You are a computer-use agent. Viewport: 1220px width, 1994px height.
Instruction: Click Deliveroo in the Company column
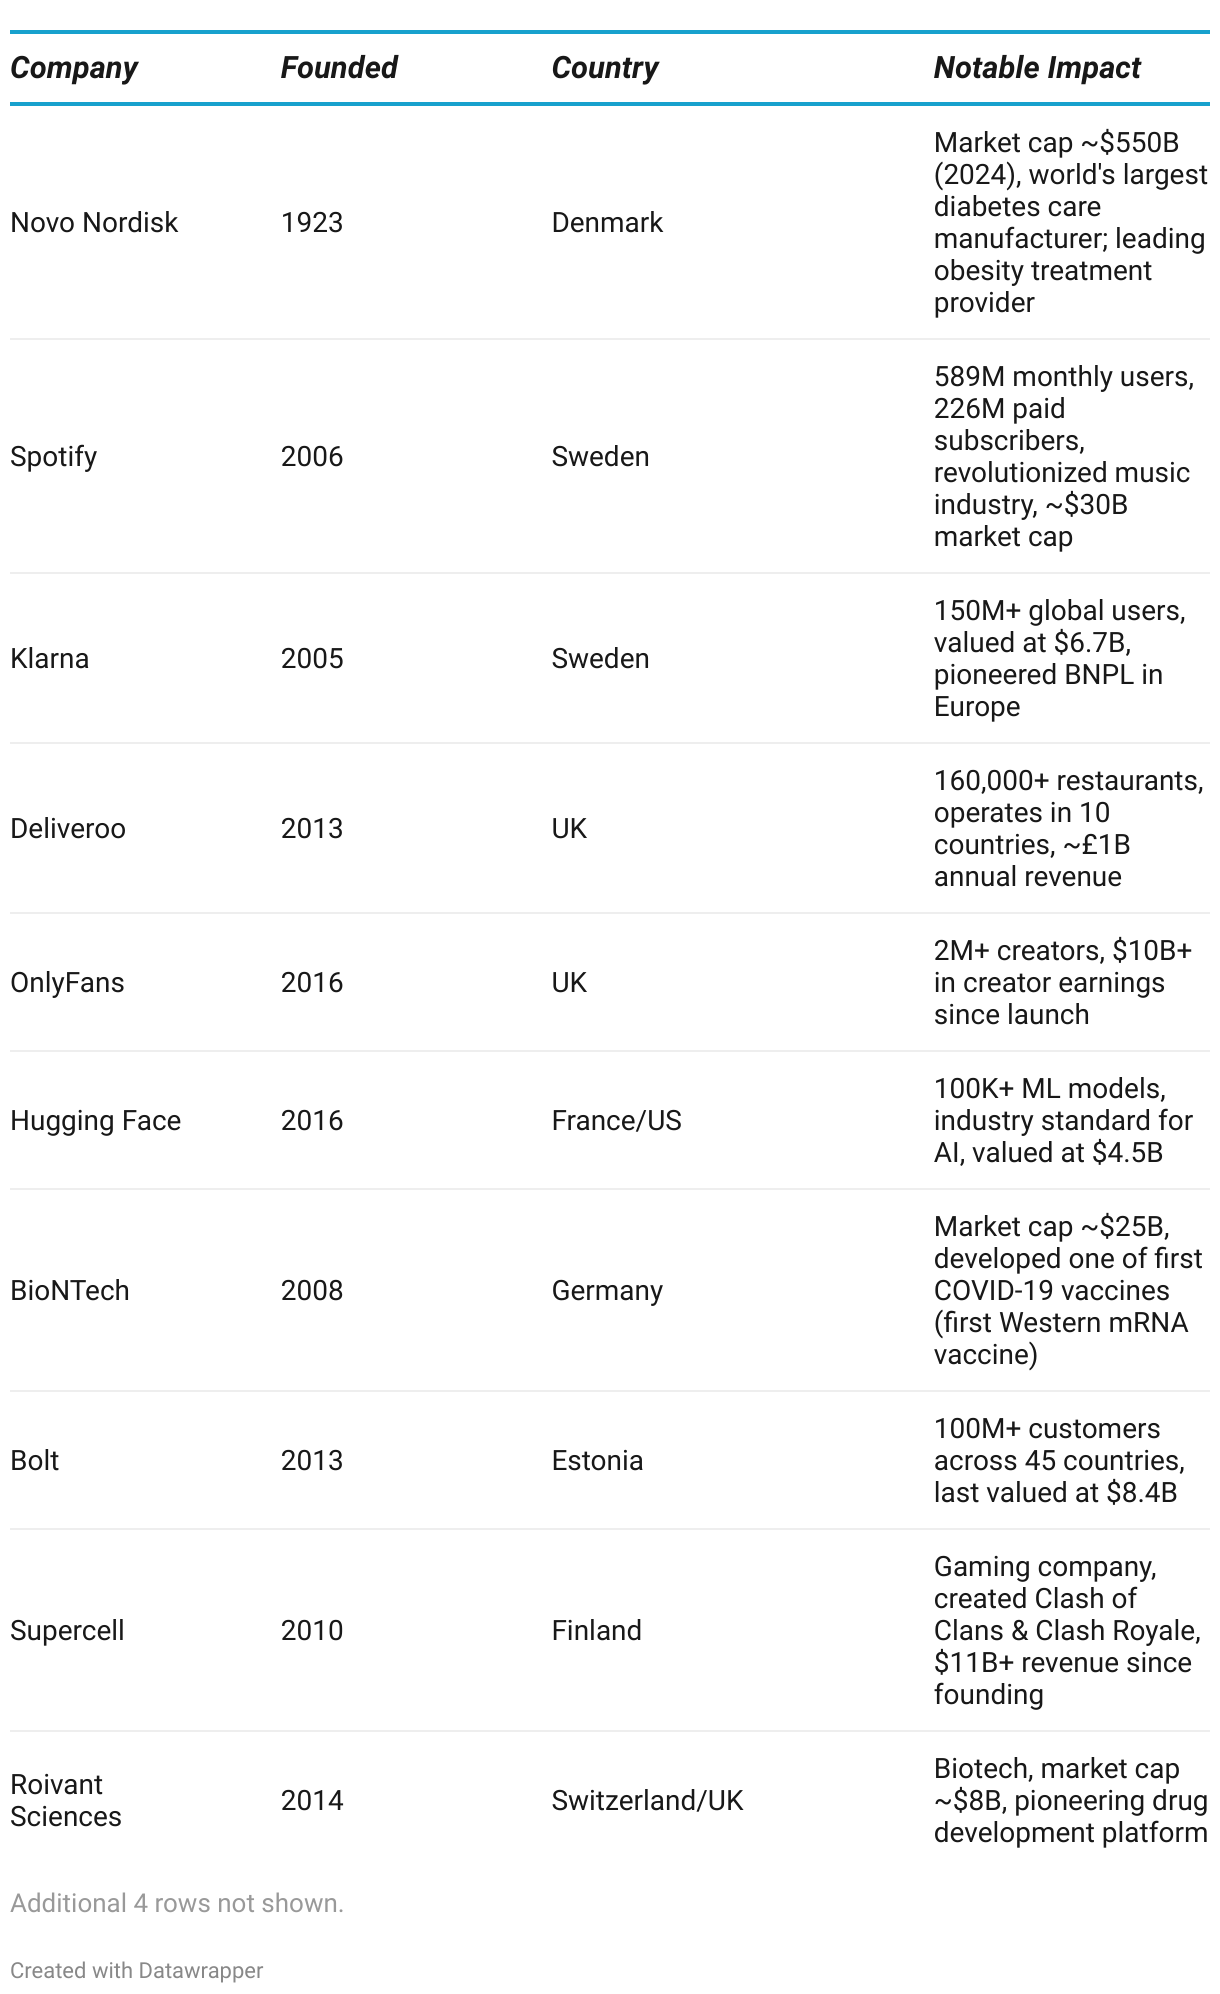pos(68,828)
